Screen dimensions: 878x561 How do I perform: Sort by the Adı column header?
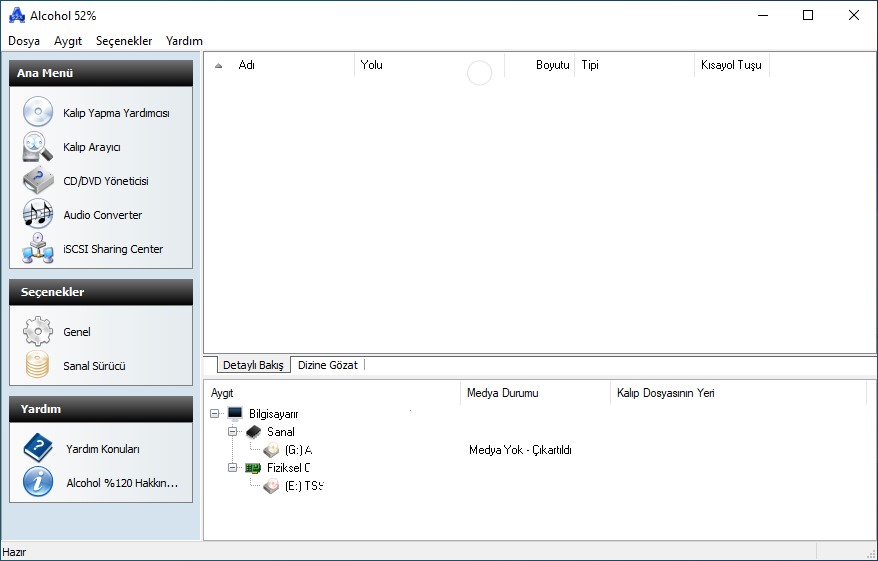[279, 65]
